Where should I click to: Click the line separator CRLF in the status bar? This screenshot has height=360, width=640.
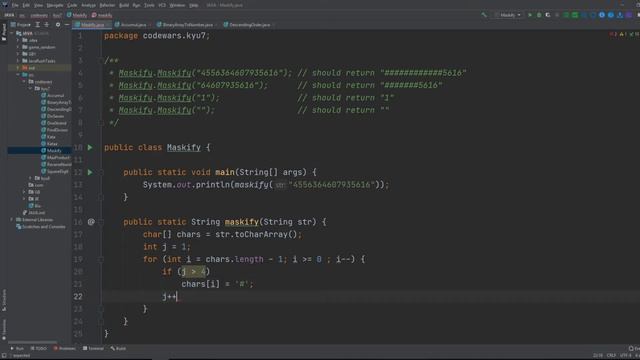tap(611, 356)
